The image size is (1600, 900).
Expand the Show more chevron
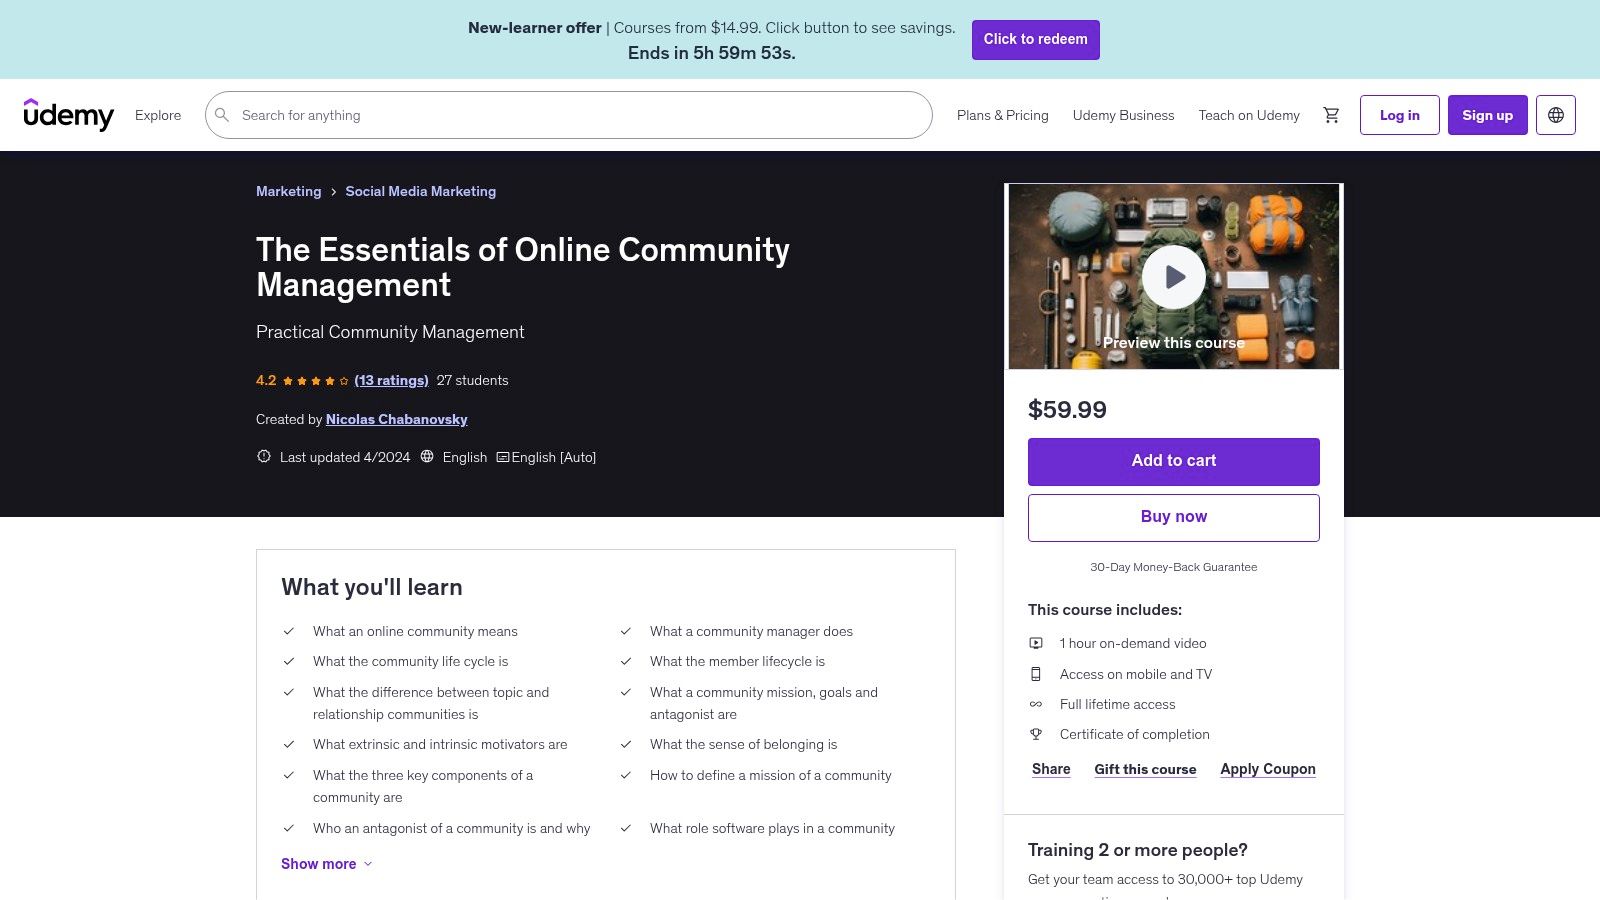368,864
